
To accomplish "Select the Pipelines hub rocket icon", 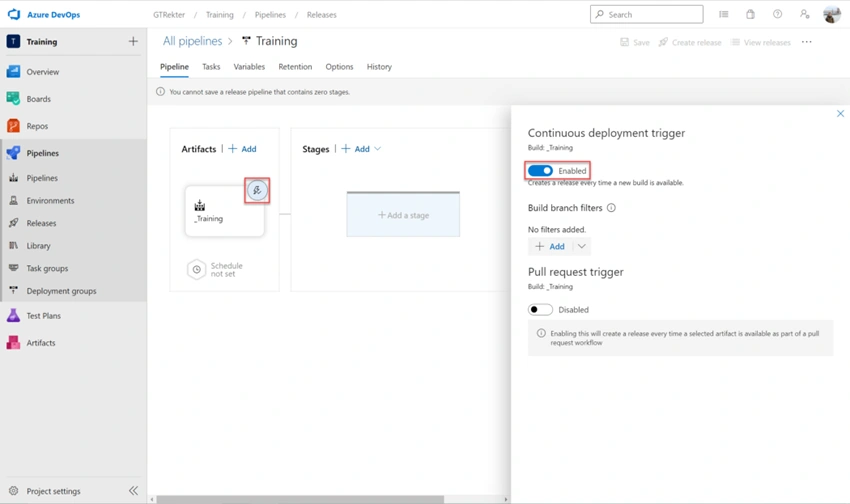I will (13, 153).
